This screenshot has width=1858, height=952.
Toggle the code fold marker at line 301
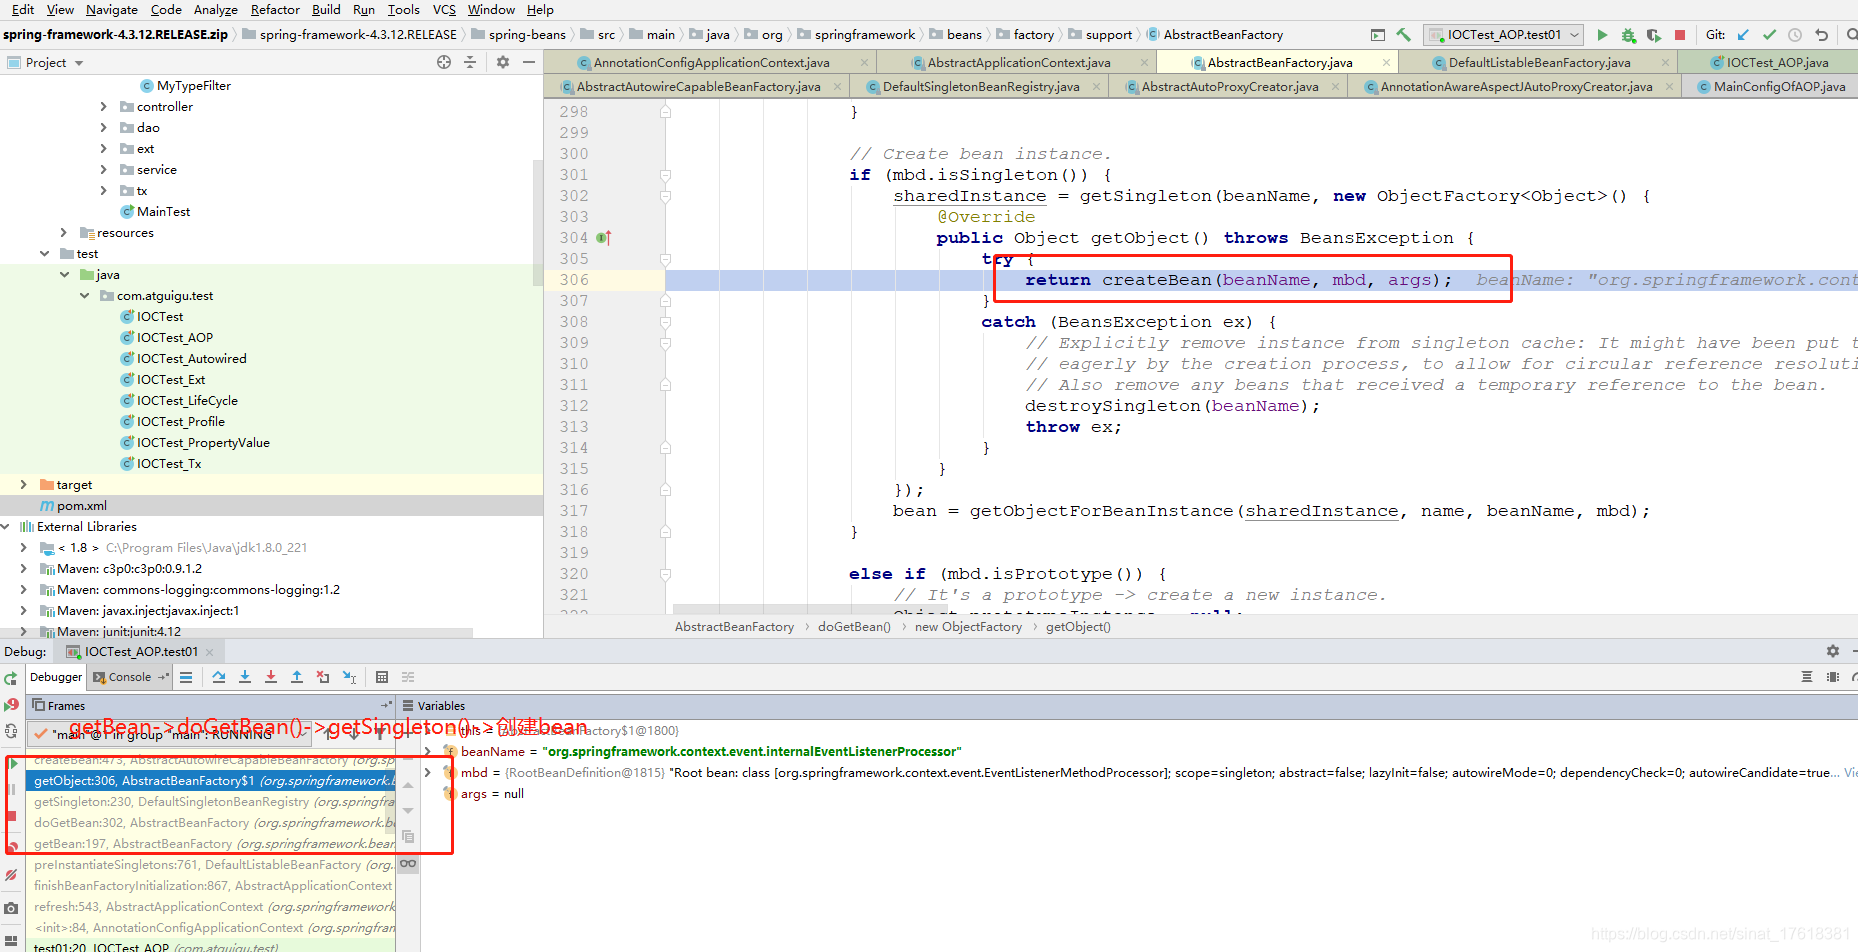pos(665,175)
